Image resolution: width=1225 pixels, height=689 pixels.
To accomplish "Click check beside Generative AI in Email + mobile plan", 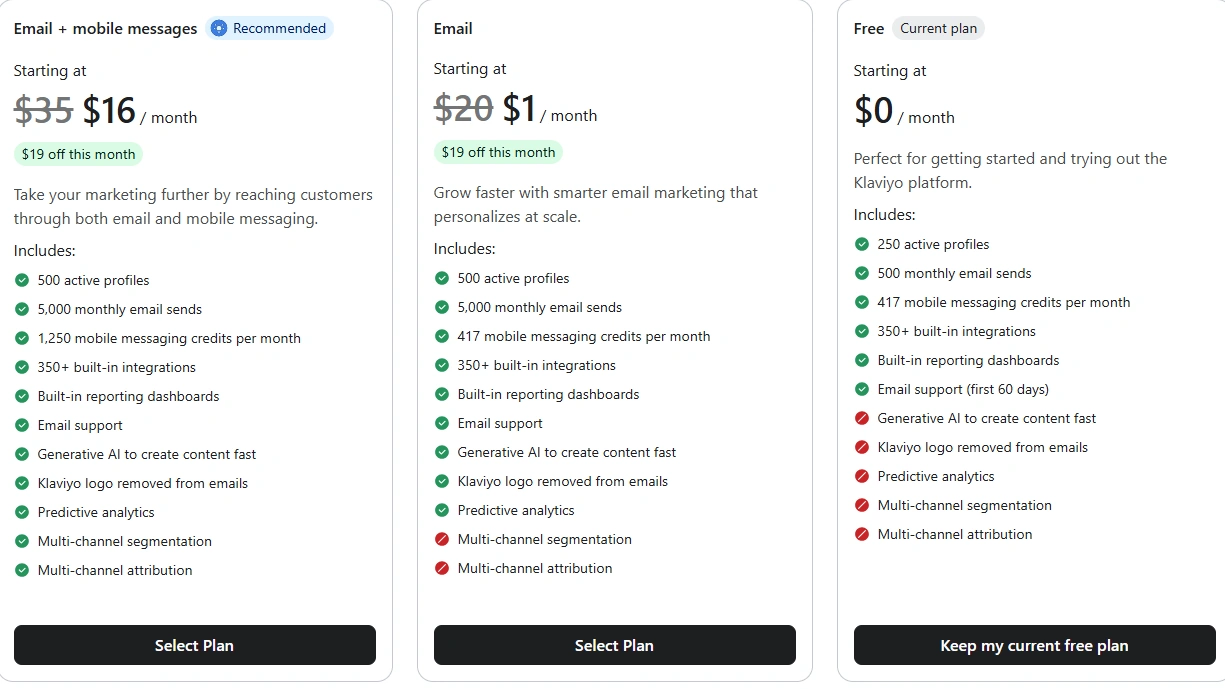I will [x=22, y=454].
